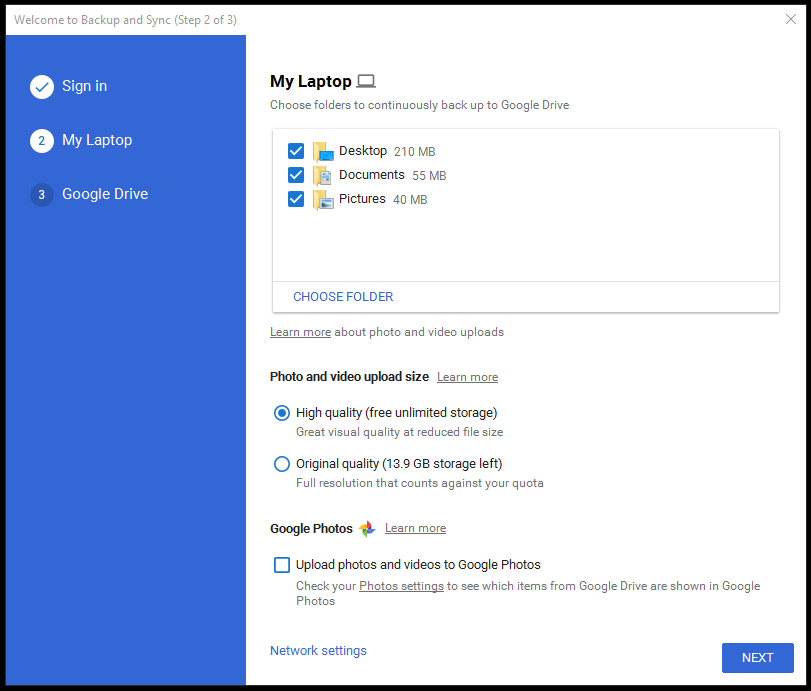Close the Backup and Sync window
The height and width of the screenshot is (691, 811).
(791, 19)
